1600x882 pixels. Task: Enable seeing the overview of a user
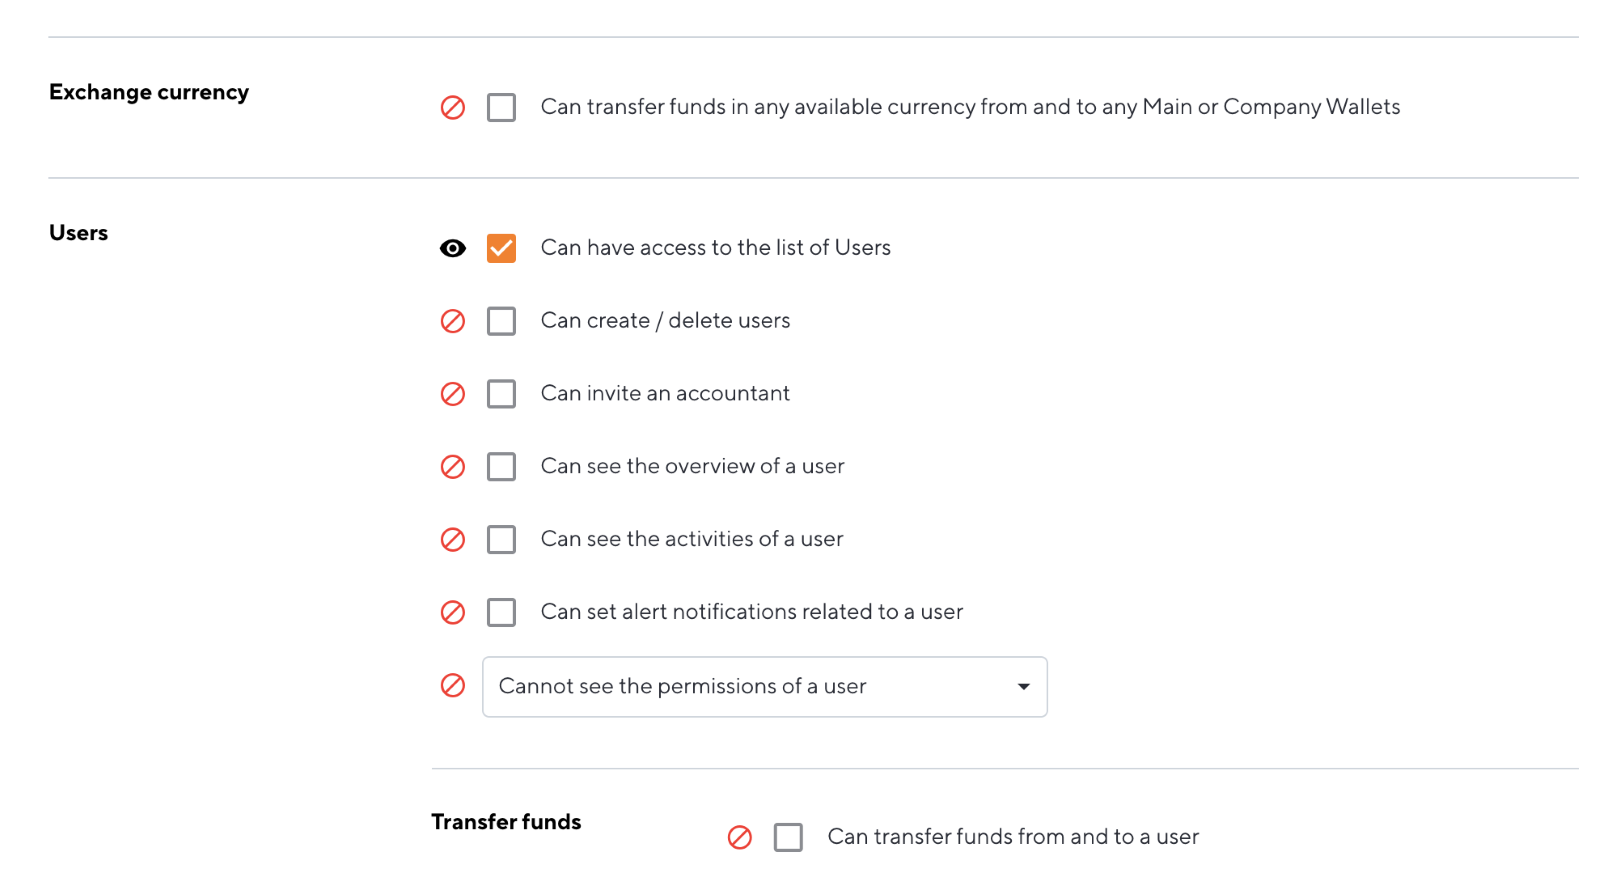(501, 467)
